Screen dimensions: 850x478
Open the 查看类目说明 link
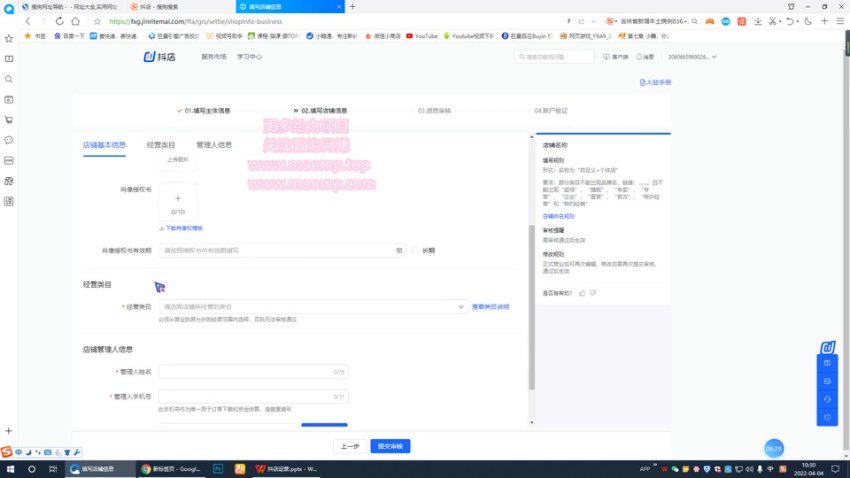490,307
